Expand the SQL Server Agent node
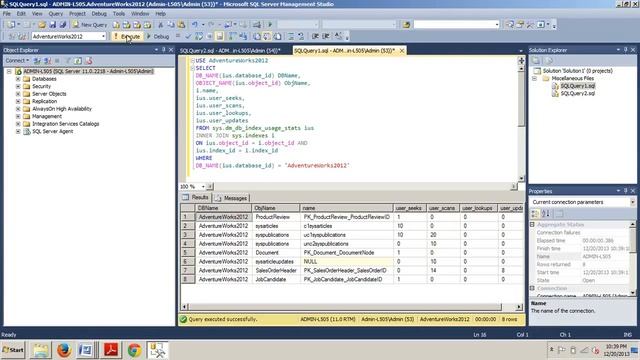 click(18, 131)
